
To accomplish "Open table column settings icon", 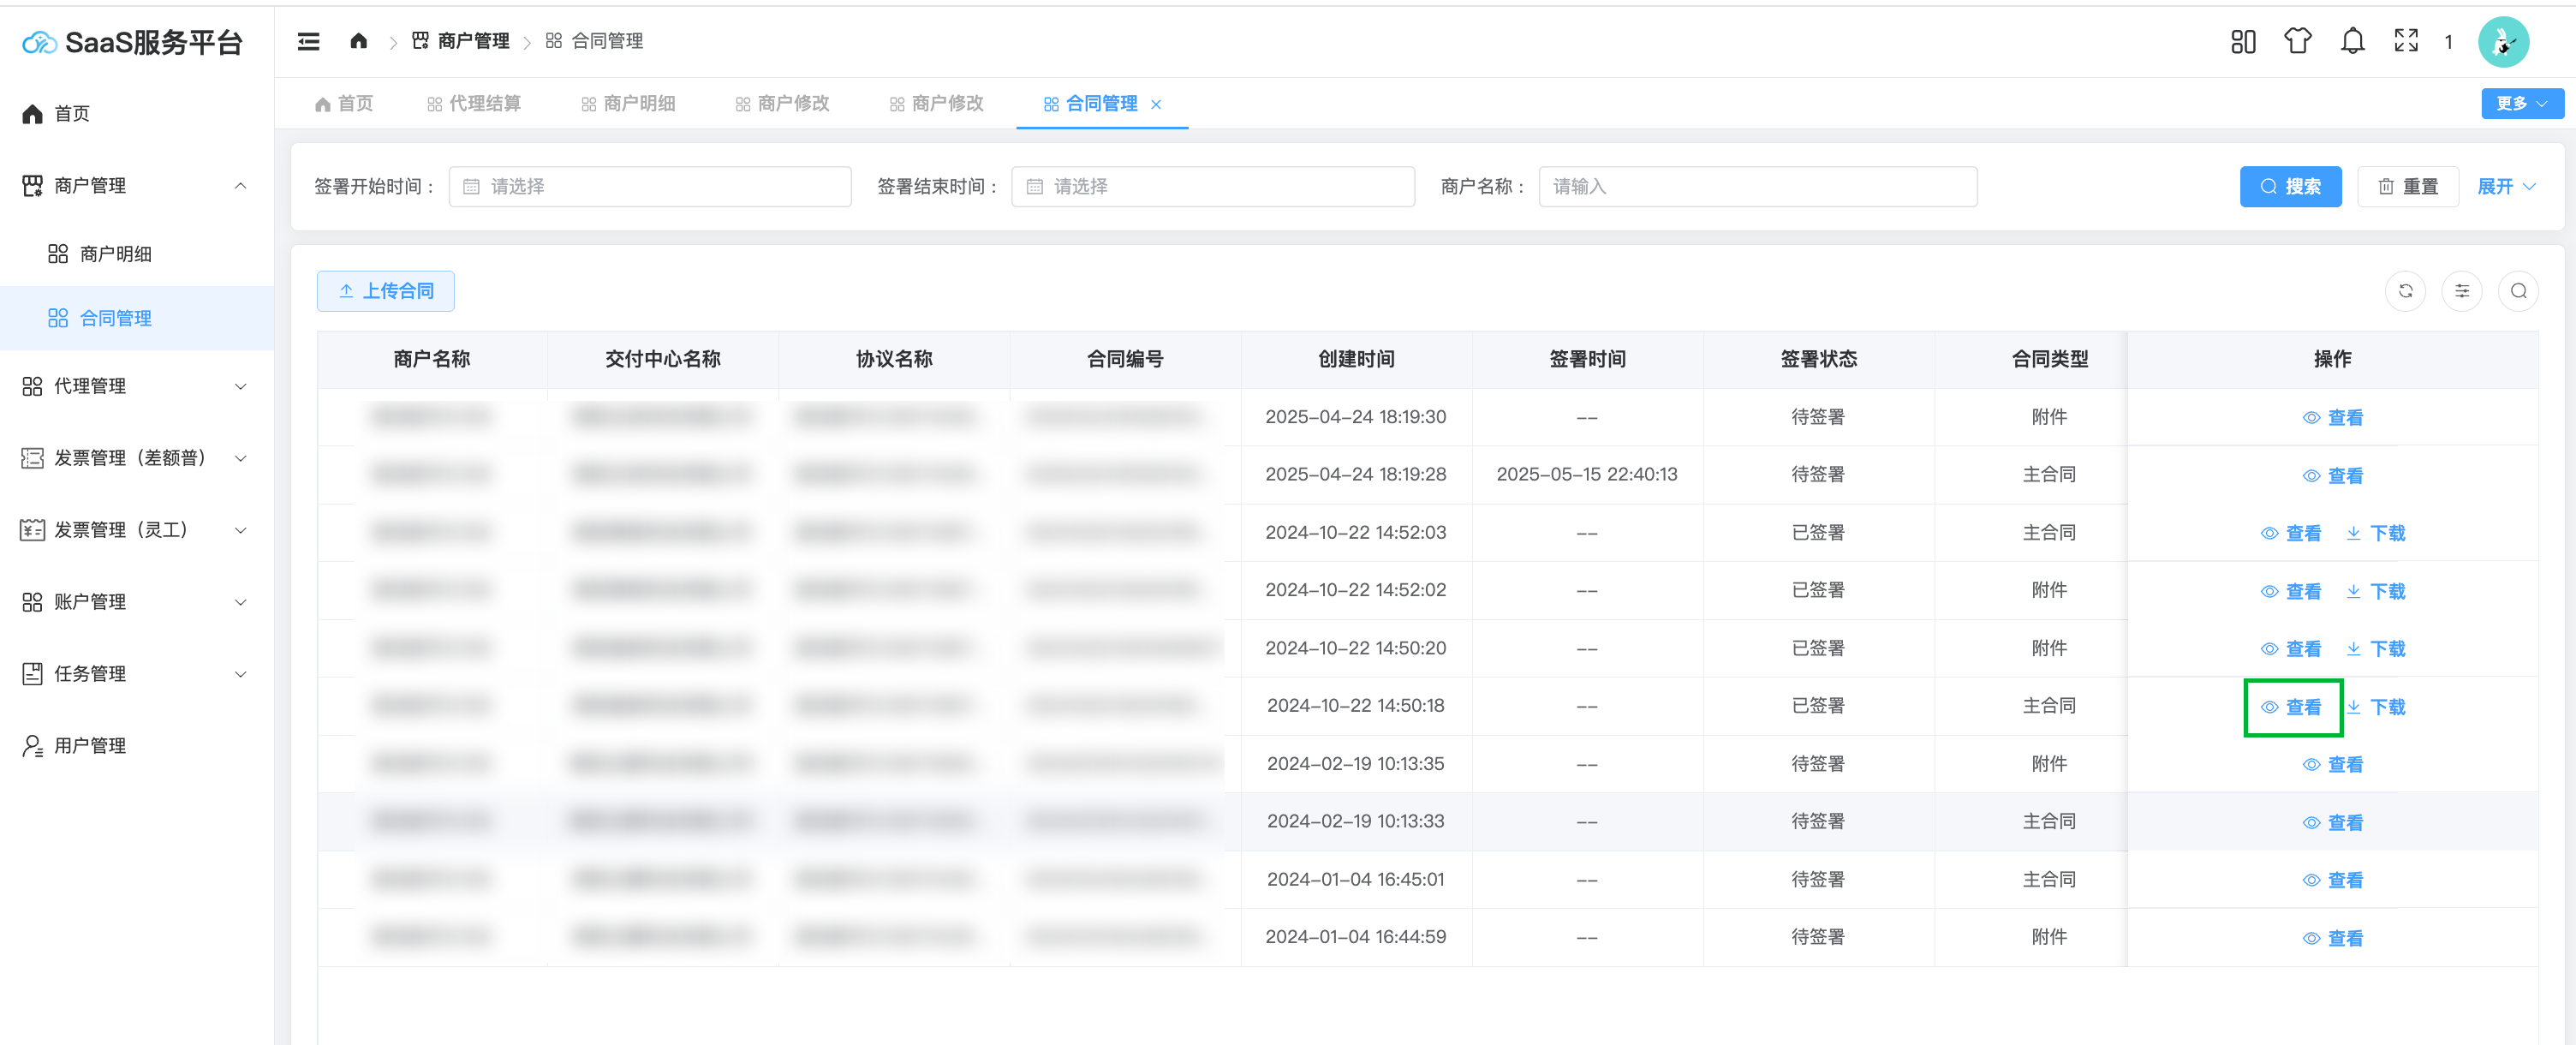I will (x=2461, y=291).
